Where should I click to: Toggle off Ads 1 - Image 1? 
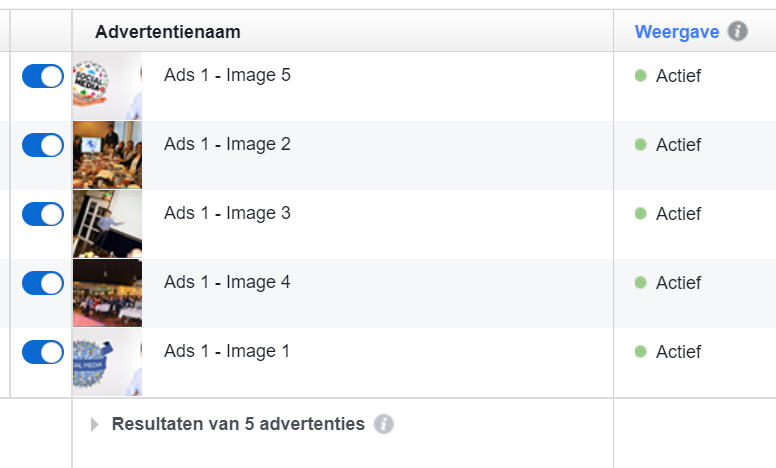(x=43, y=352)
